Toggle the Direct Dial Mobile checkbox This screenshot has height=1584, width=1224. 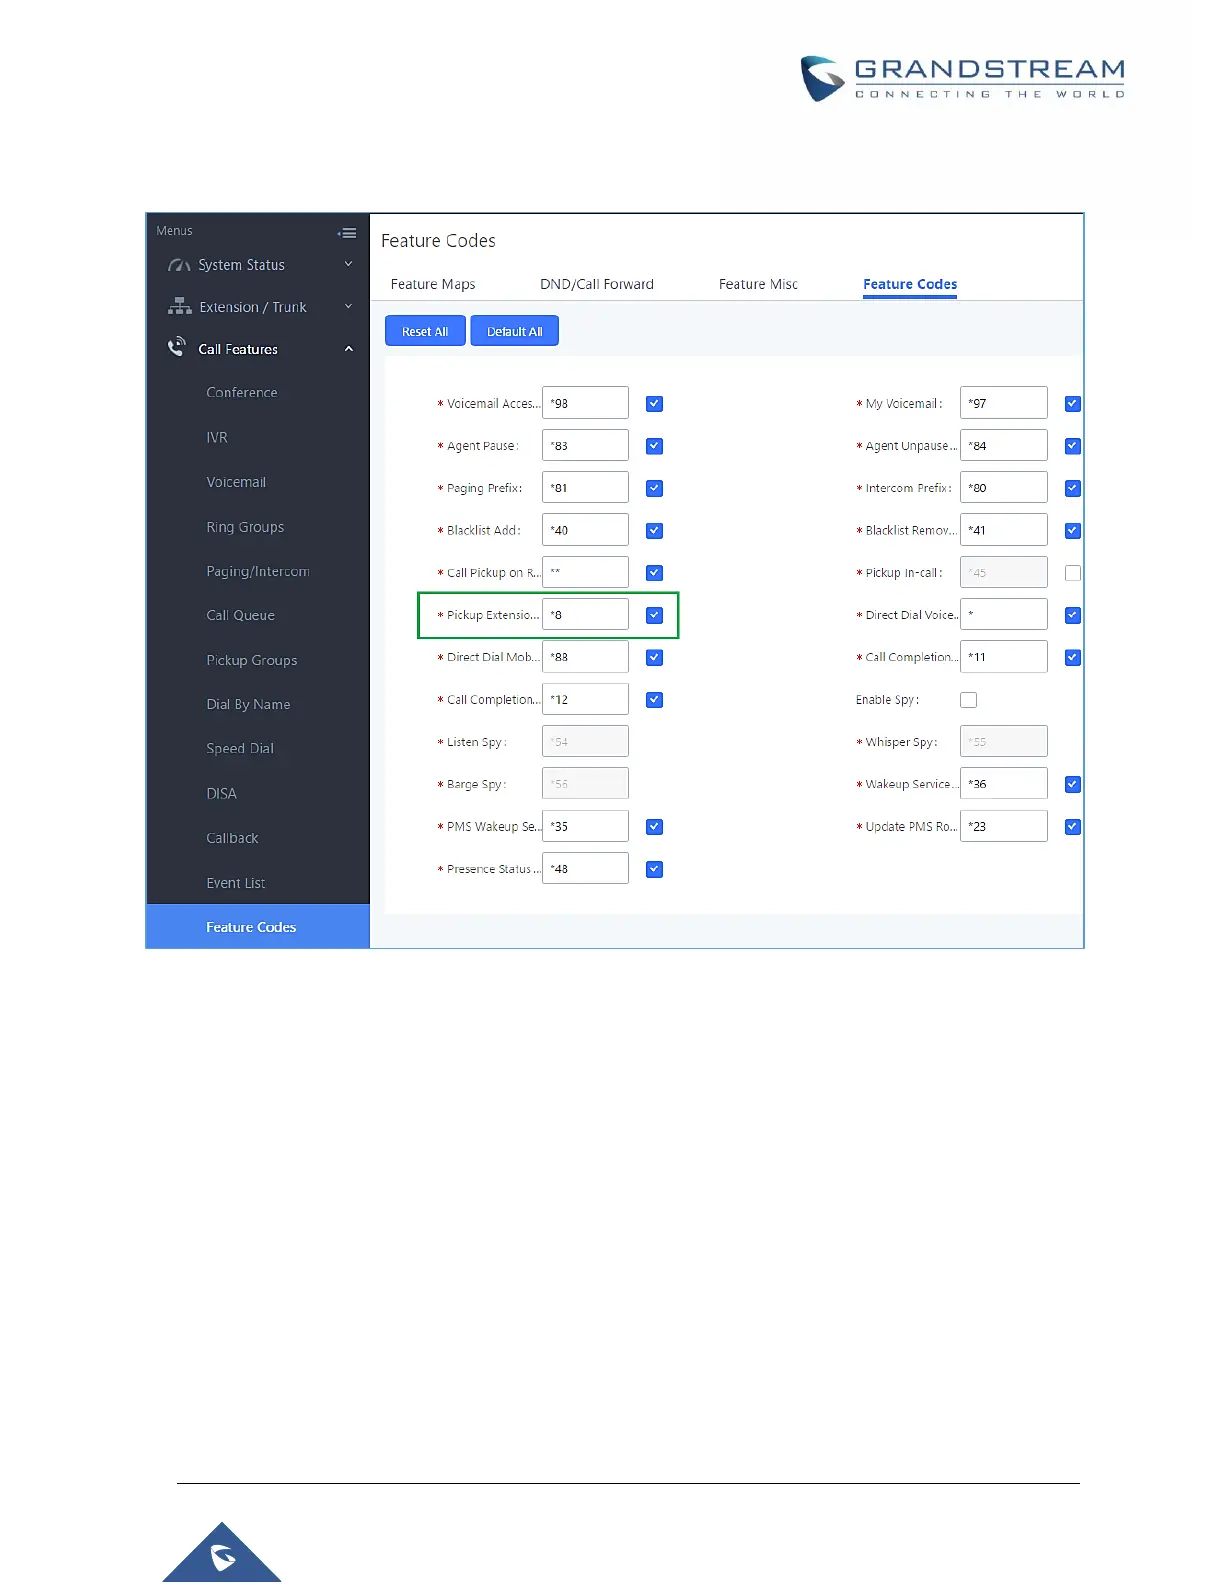[x=654, y=657]
